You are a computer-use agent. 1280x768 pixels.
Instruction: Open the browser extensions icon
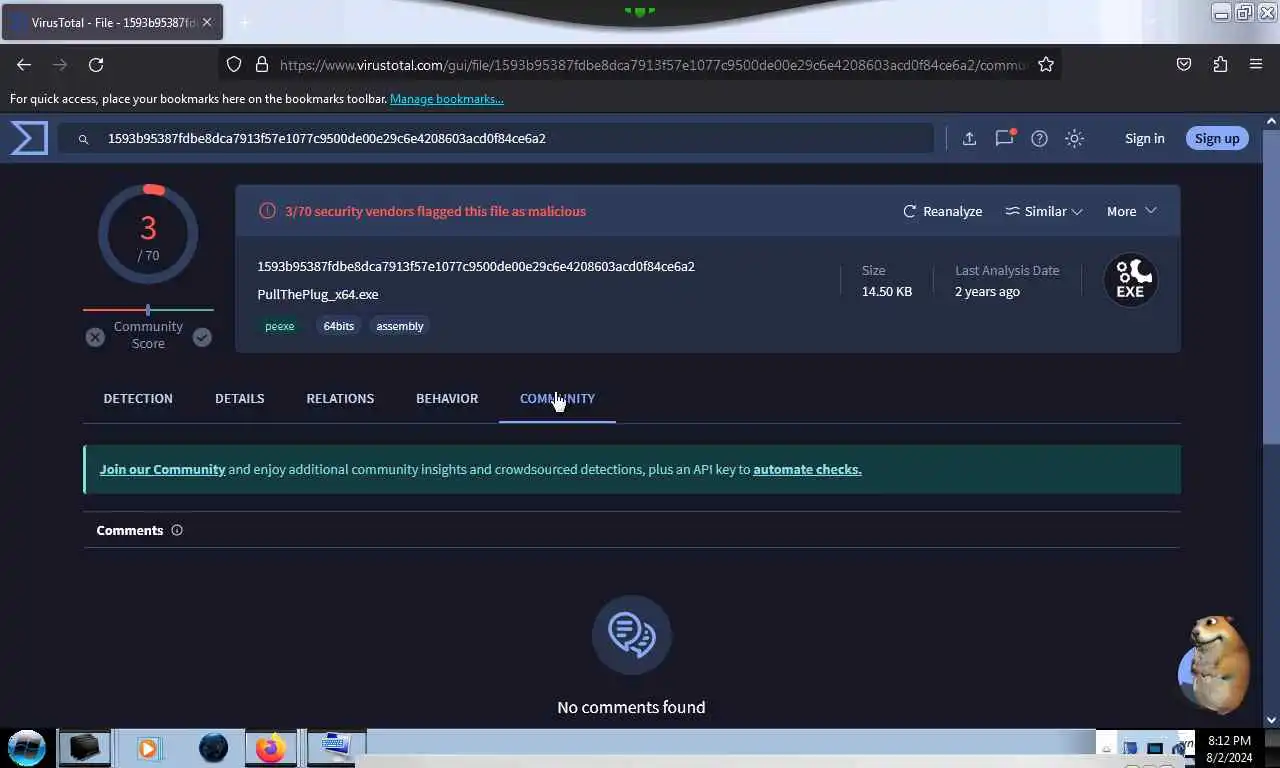click(x=1220, y=64)
